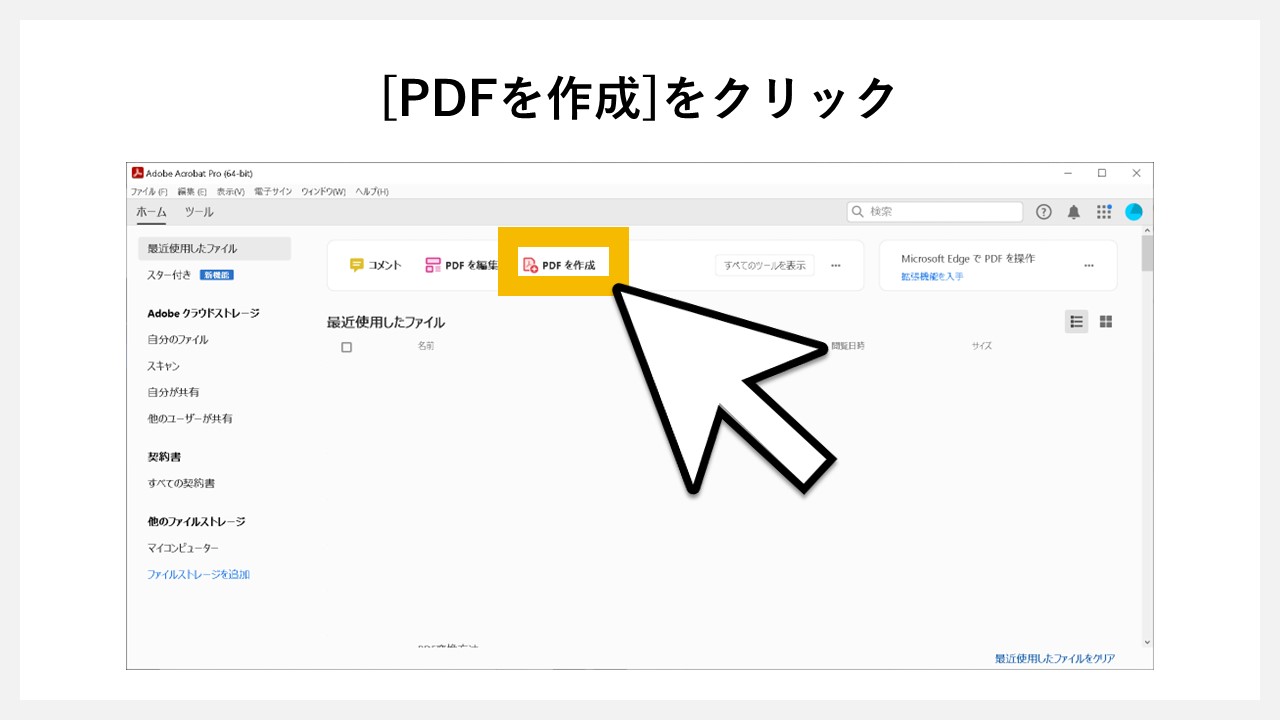This screenshot has height=720, width=1280.
Task: Switch files to list view
Action: (1076, 321)
